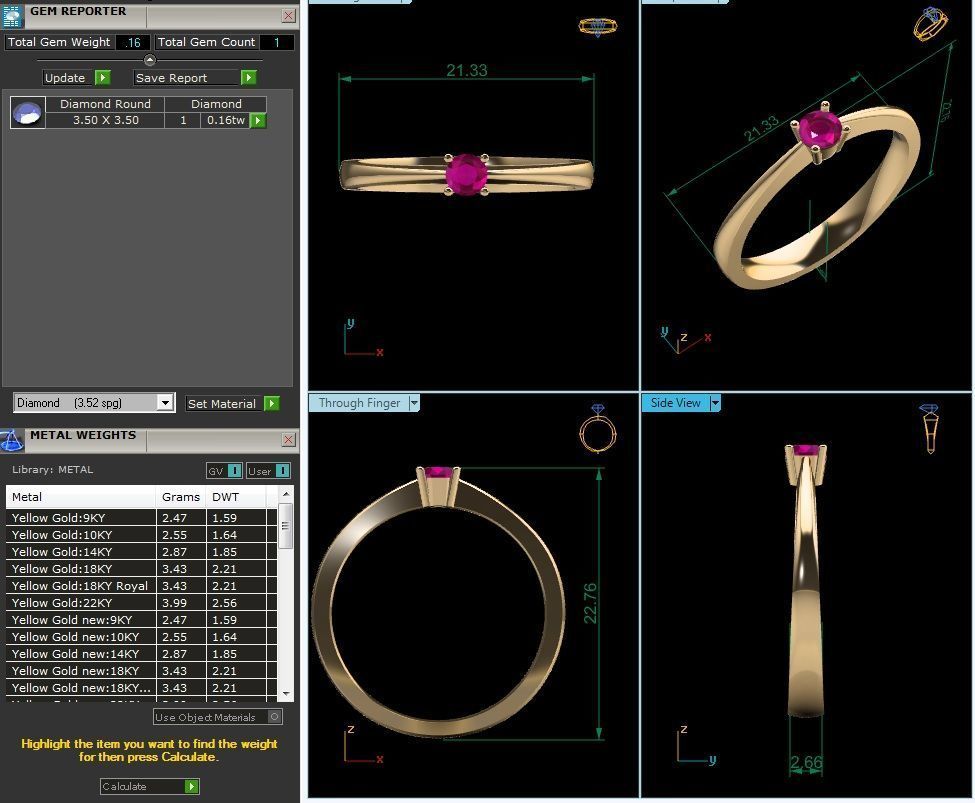This screenshot has height=803, width=975.
Task: Select the Yellow Gold:14KY row
Action: click(141, 552)
